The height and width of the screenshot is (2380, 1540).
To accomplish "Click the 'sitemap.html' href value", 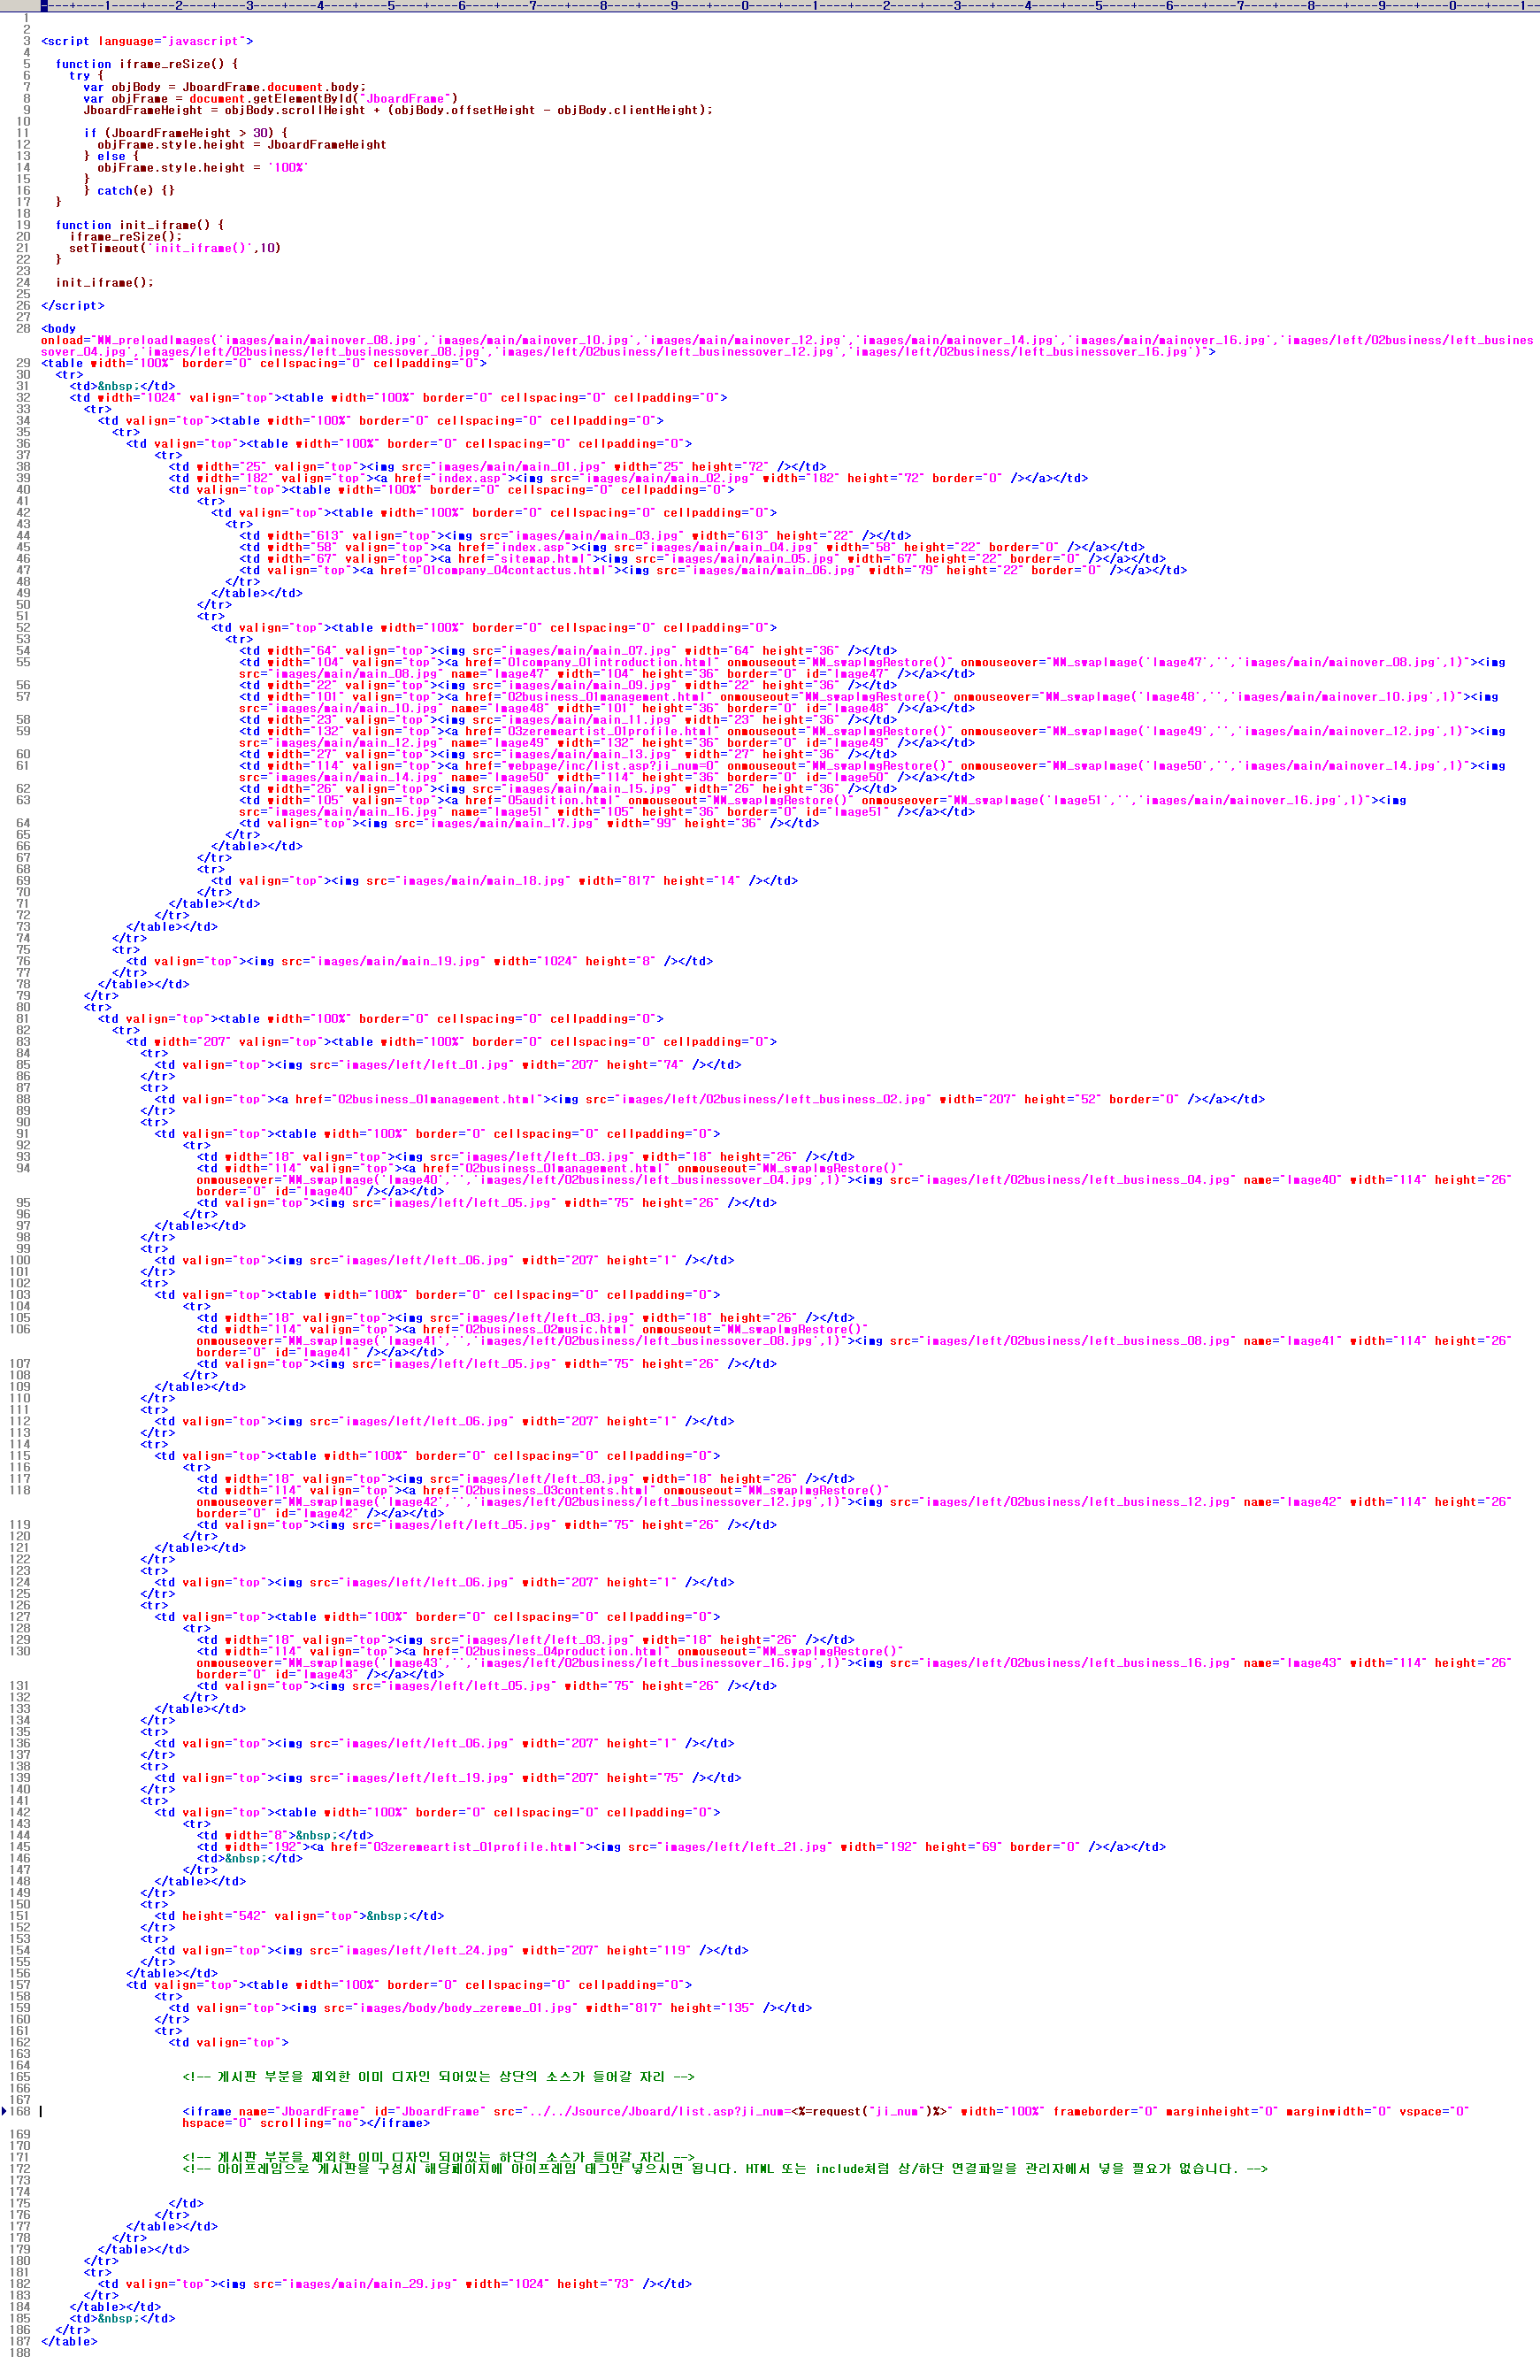I will pos(543,559).
